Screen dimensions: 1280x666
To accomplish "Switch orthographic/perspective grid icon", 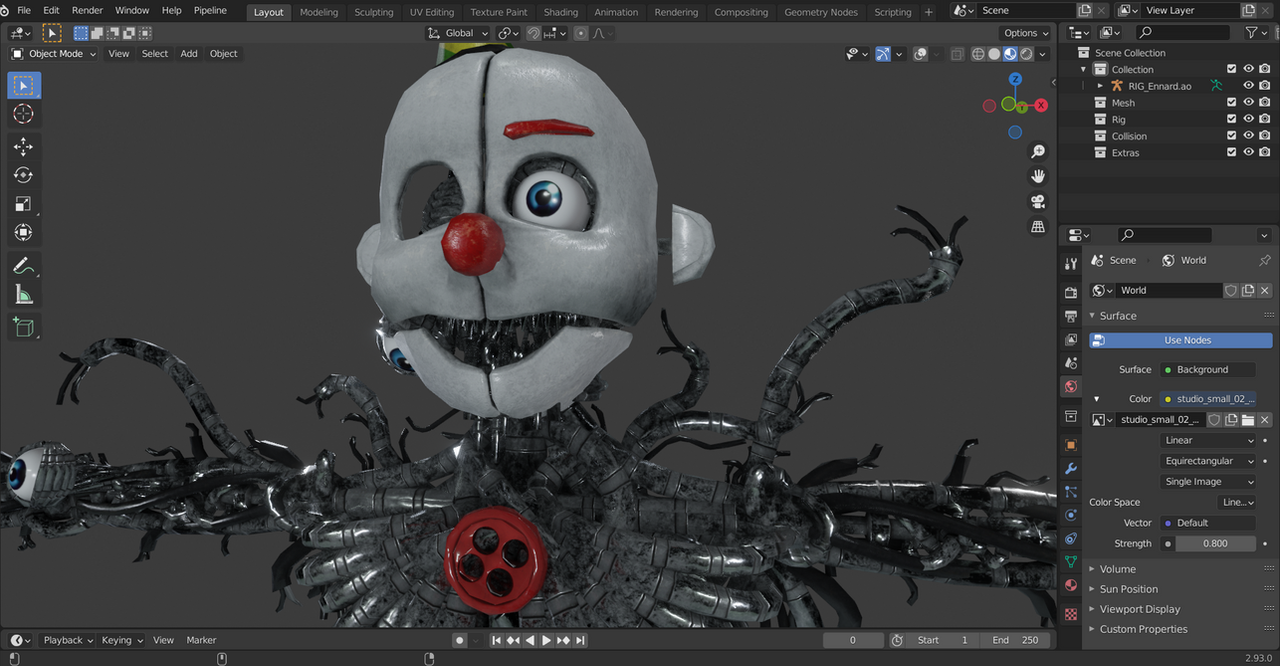I will coord(1038,227).
